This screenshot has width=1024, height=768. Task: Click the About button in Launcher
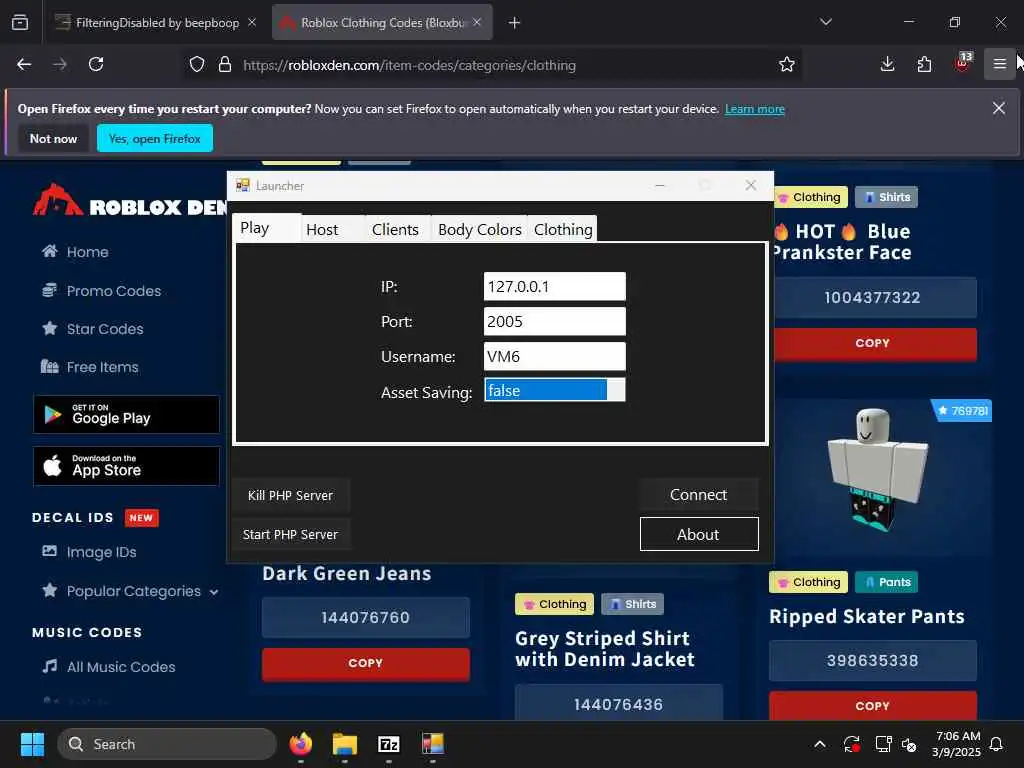(699, 534)
